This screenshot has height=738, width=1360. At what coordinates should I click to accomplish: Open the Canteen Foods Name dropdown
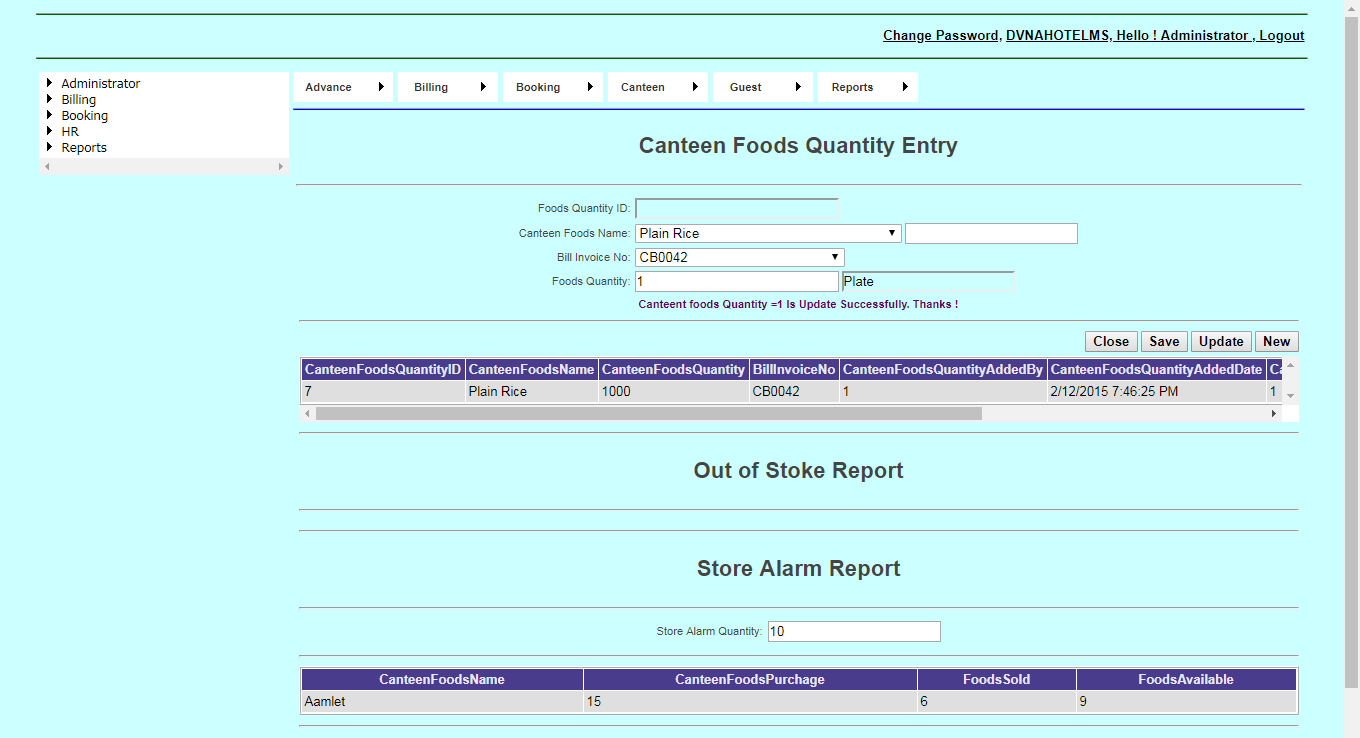click(x=768, y=233)
